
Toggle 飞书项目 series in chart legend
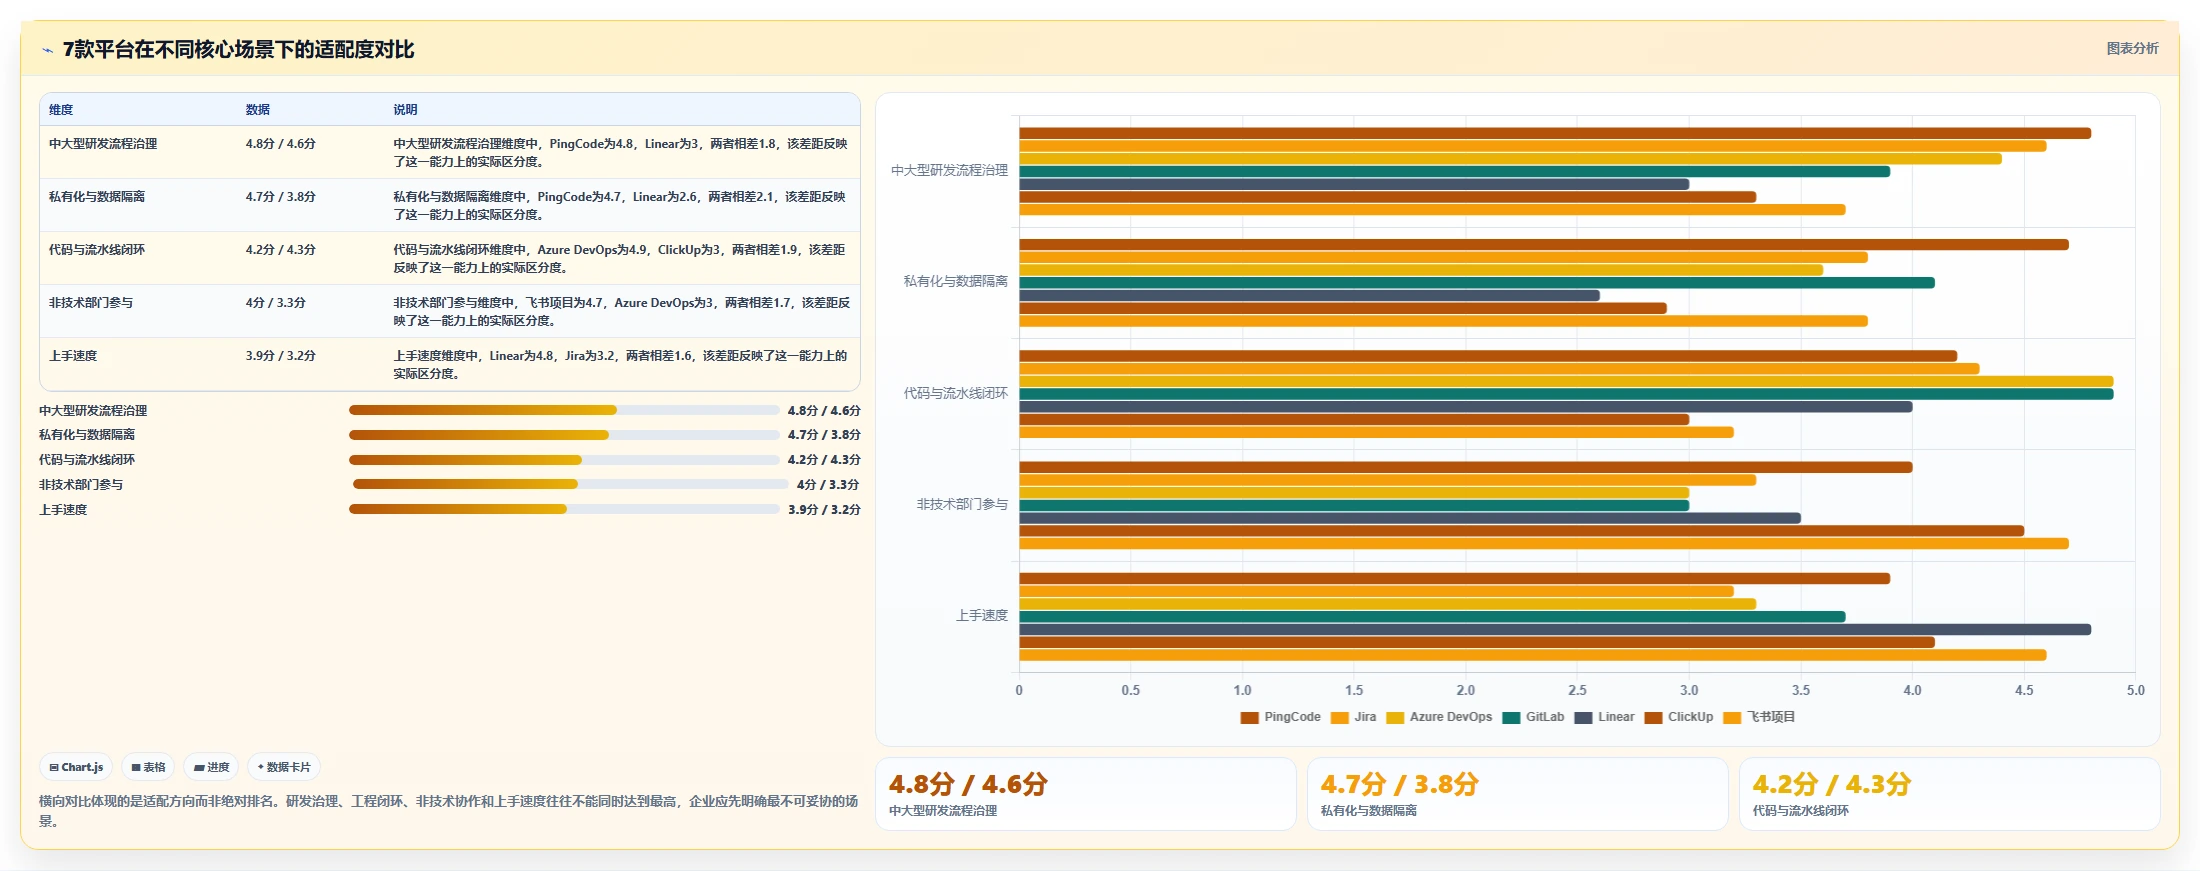[x=1759, y=717]
